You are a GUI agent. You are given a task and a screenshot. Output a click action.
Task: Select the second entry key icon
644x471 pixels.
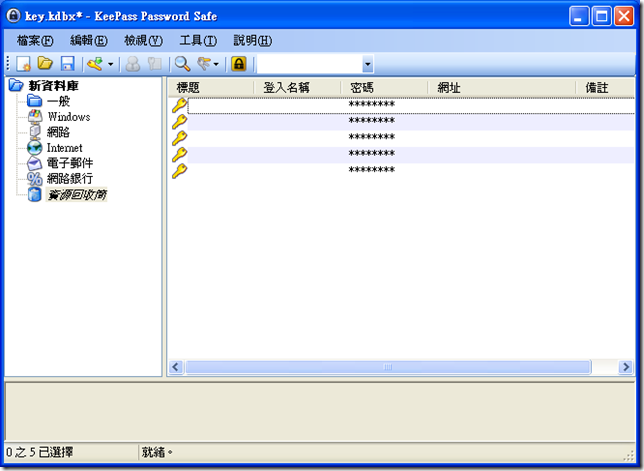[x=179, y=122]
